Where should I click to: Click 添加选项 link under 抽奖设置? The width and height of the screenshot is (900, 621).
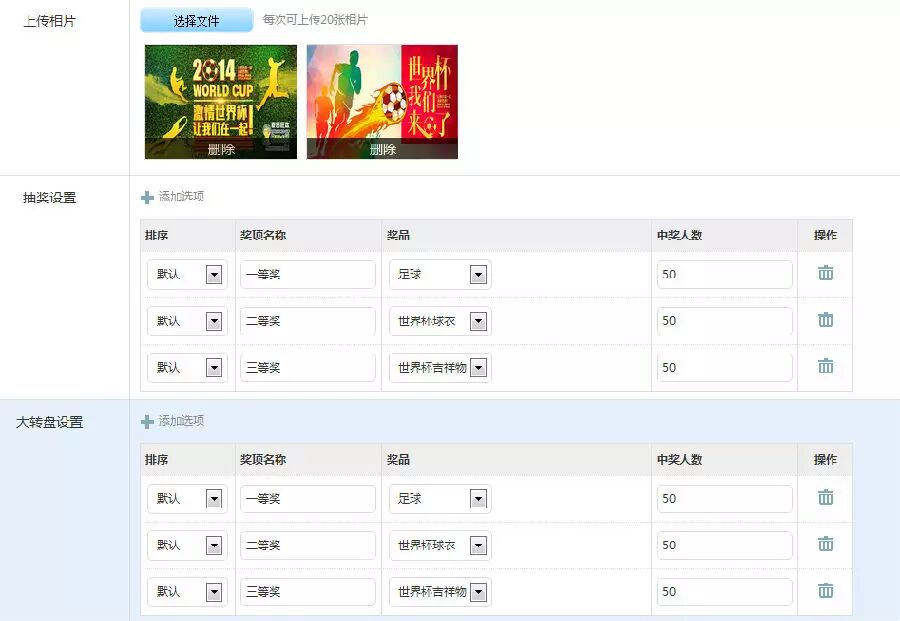coord(181,196)
